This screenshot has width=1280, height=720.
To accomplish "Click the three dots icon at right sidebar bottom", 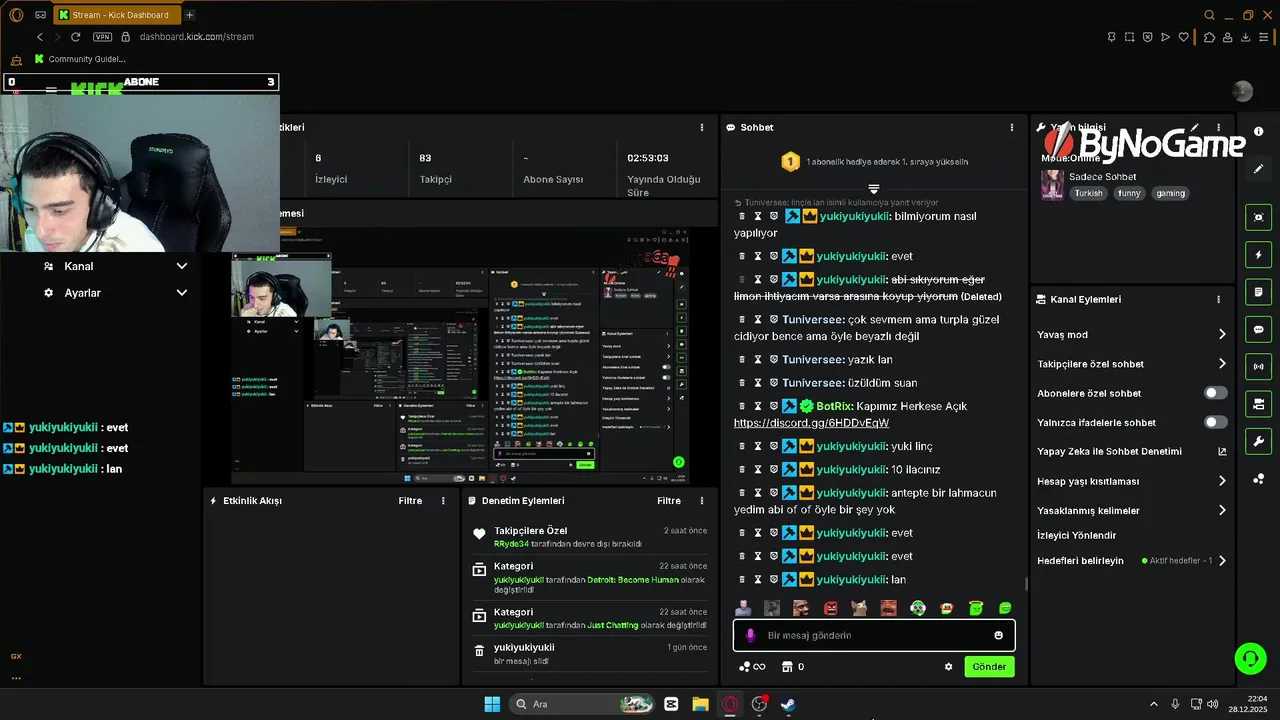I will coord(1258,479).
